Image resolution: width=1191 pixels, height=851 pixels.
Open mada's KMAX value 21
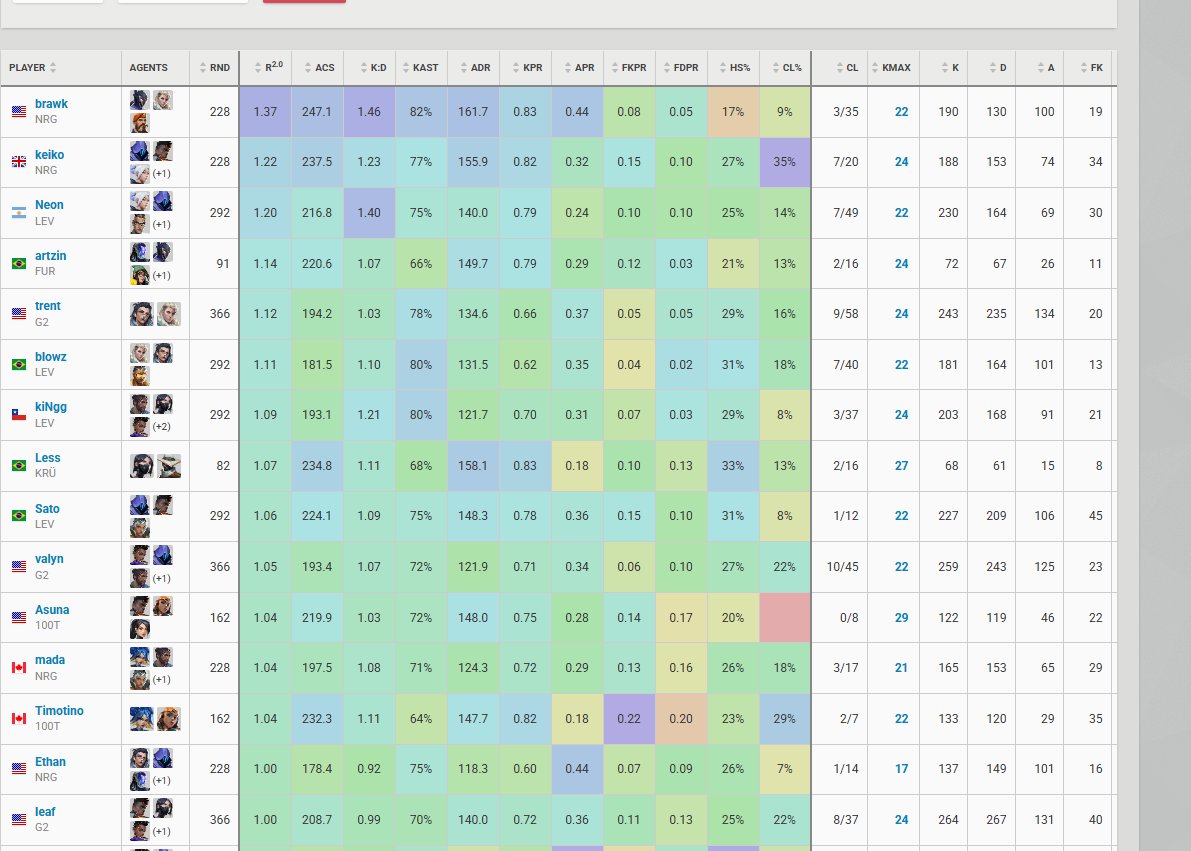tap(901, 668)
